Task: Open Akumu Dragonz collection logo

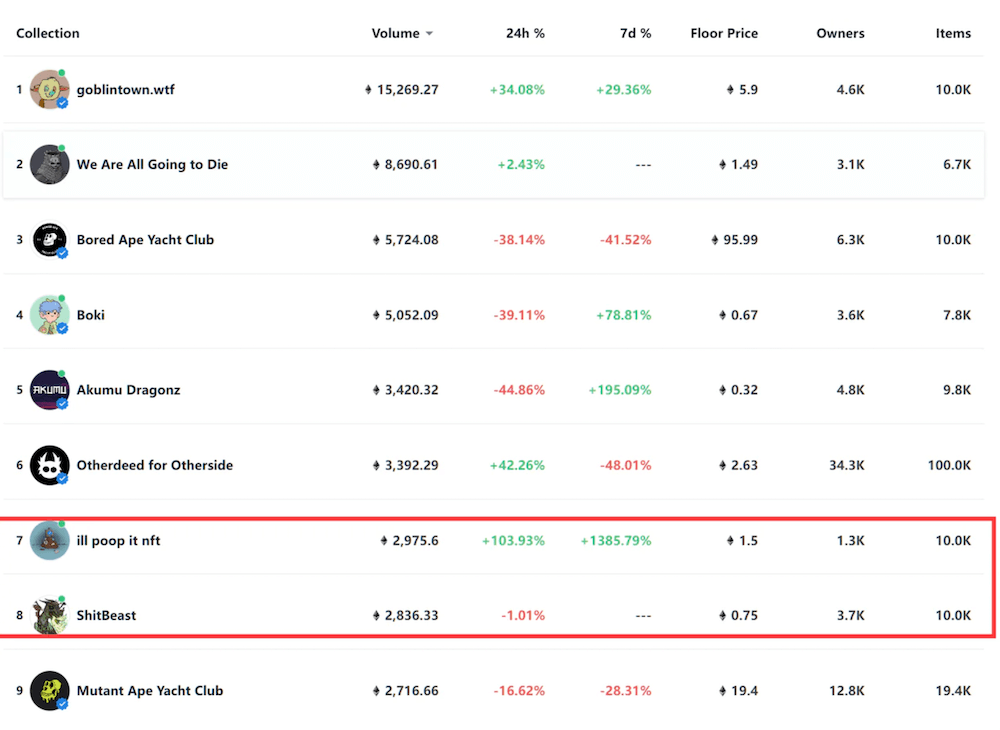Action: click(50, 390)
